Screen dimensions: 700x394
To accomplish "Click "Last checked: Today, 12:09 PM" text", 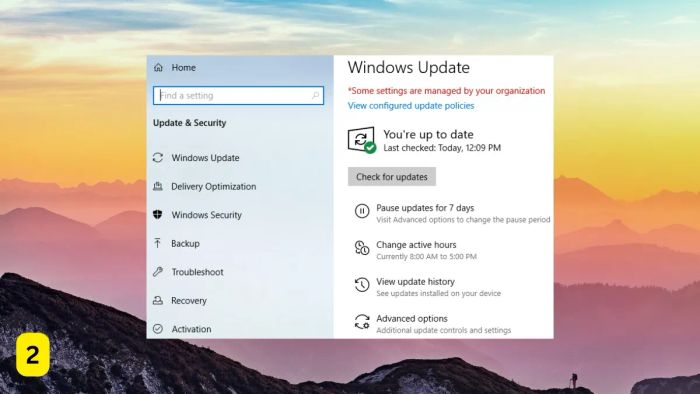I will [442, 148].
